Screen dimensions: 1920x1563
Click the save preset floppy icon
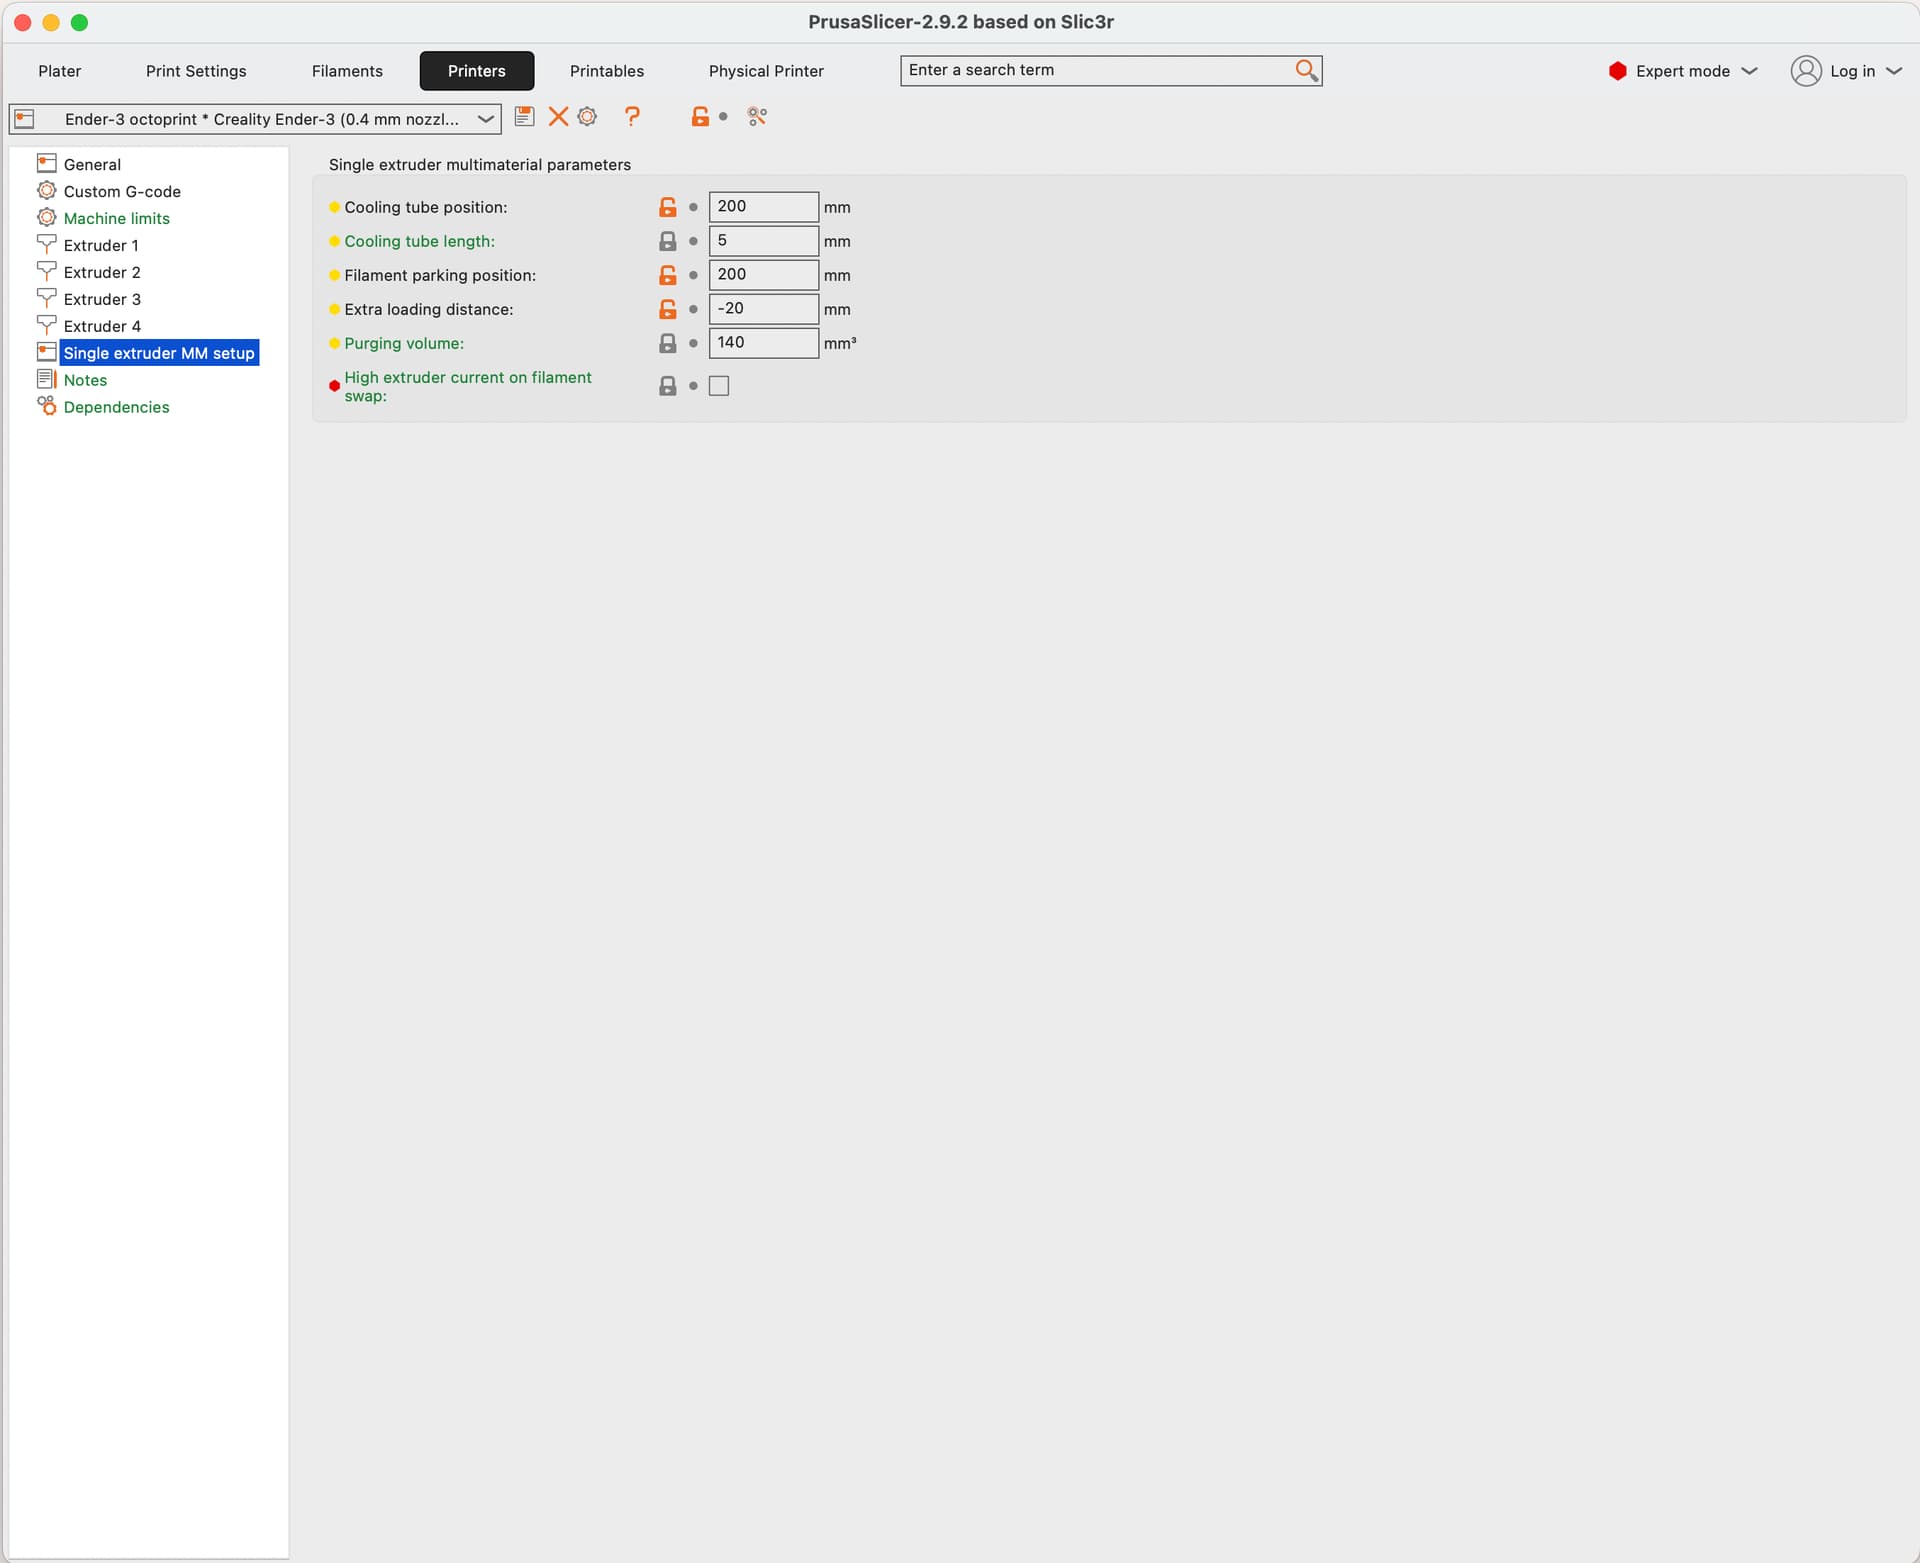tap(524, 117)
